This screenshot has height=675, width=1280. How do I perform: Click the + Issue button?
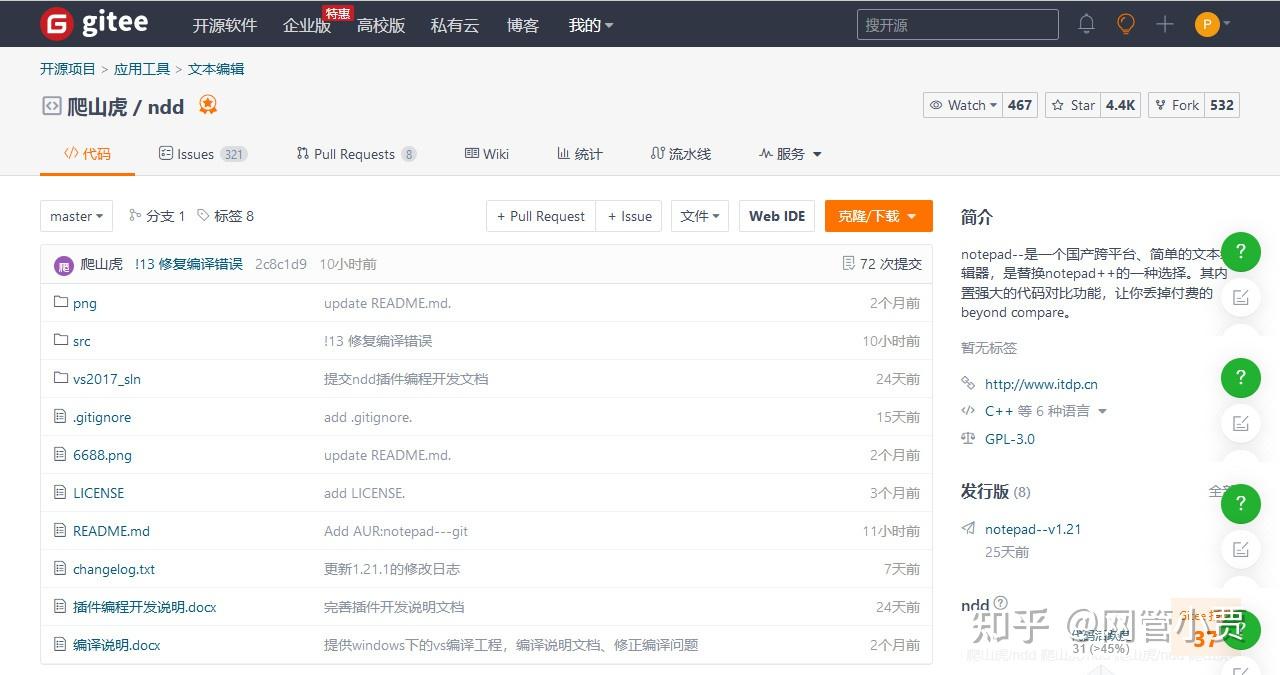[629, 216]
